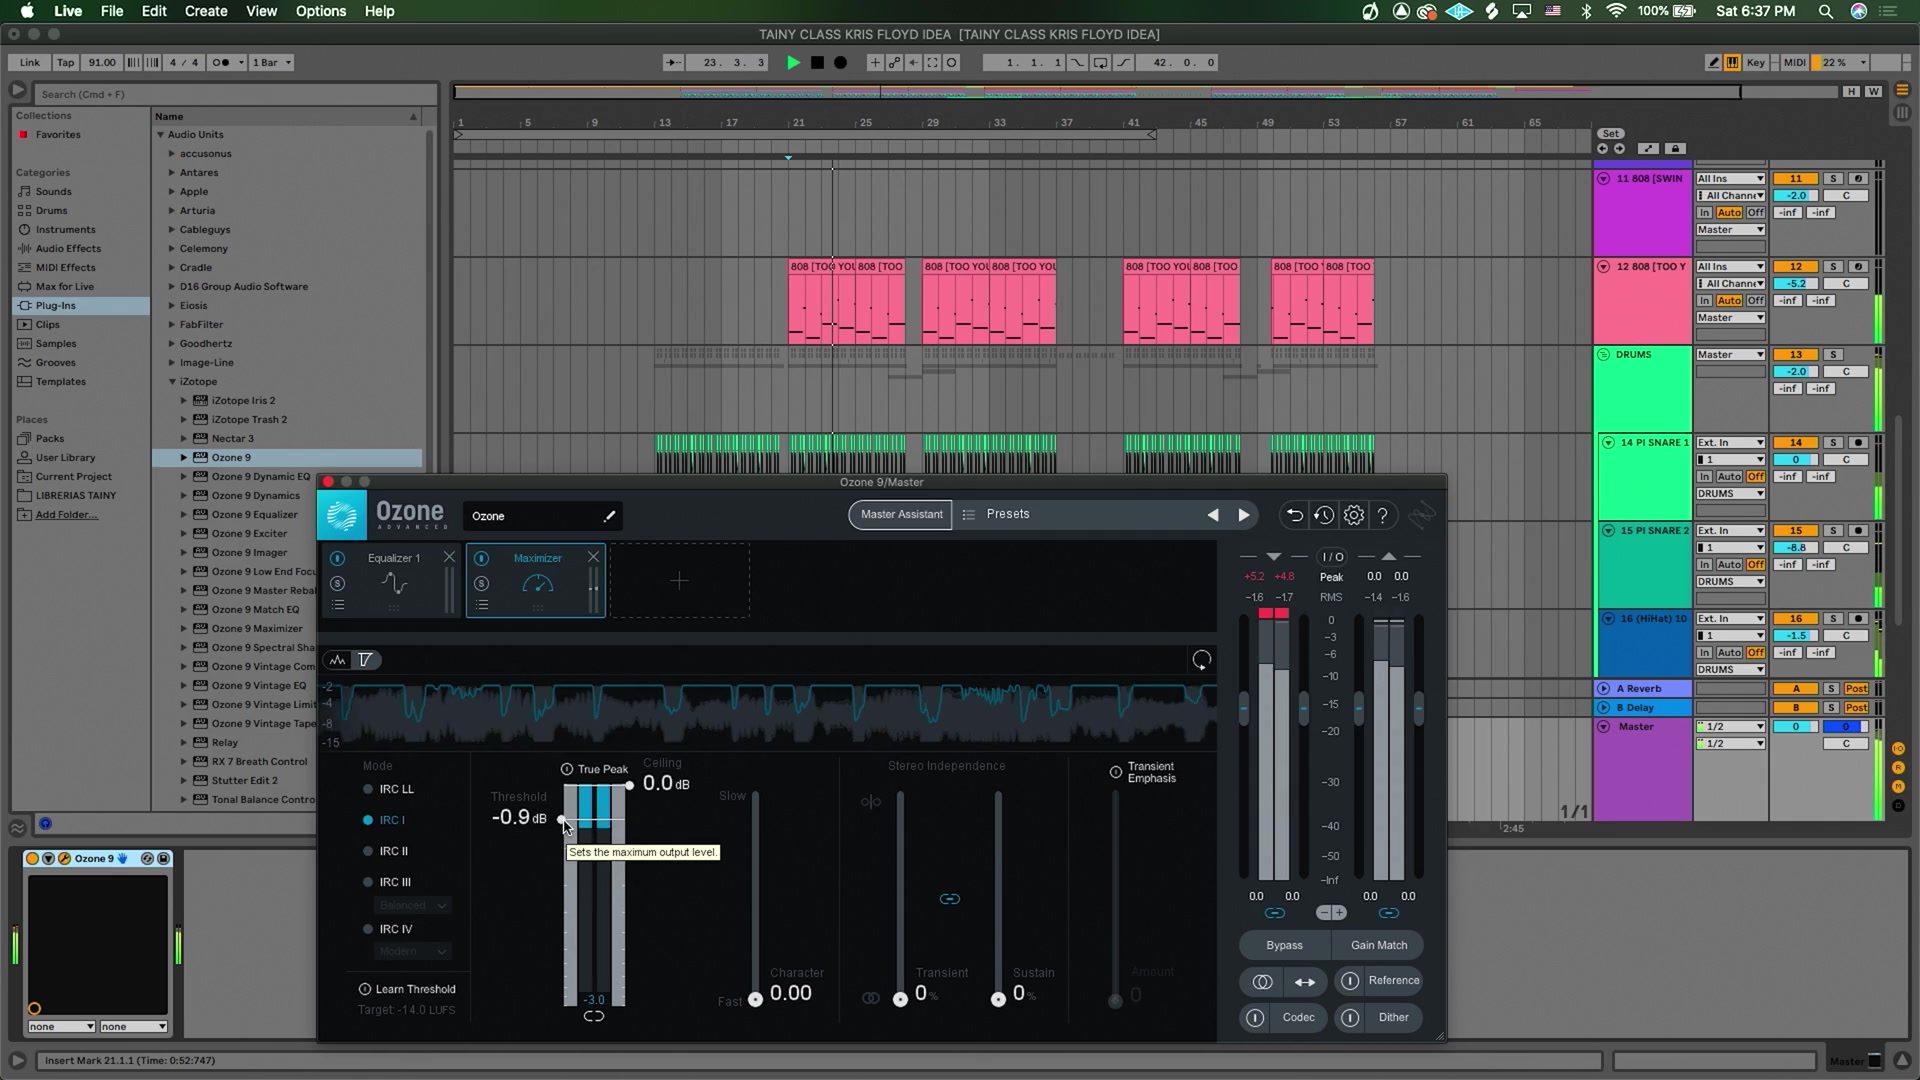Screen dimensions: 1920x1080
Task: Open Ozone help via the question mark icon
Action: pyautogui.click(x=1383, y=516)
